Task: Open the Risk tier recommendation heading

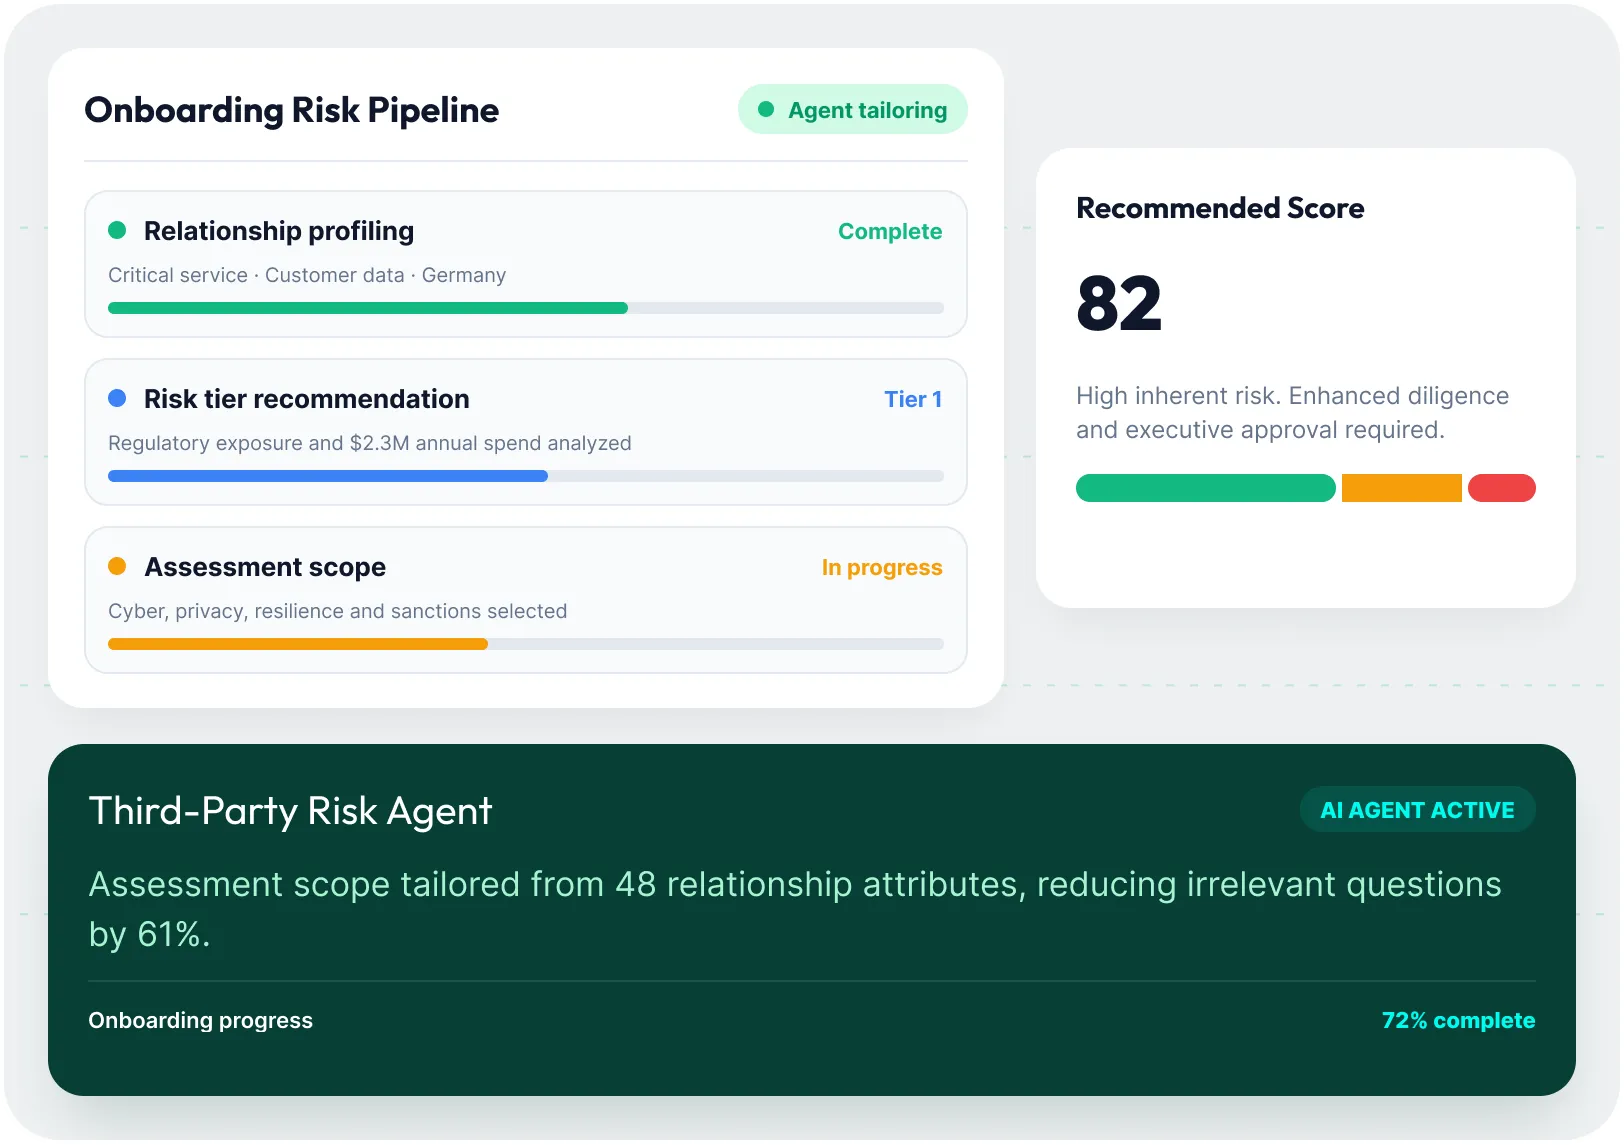Action: pos(306,399)
